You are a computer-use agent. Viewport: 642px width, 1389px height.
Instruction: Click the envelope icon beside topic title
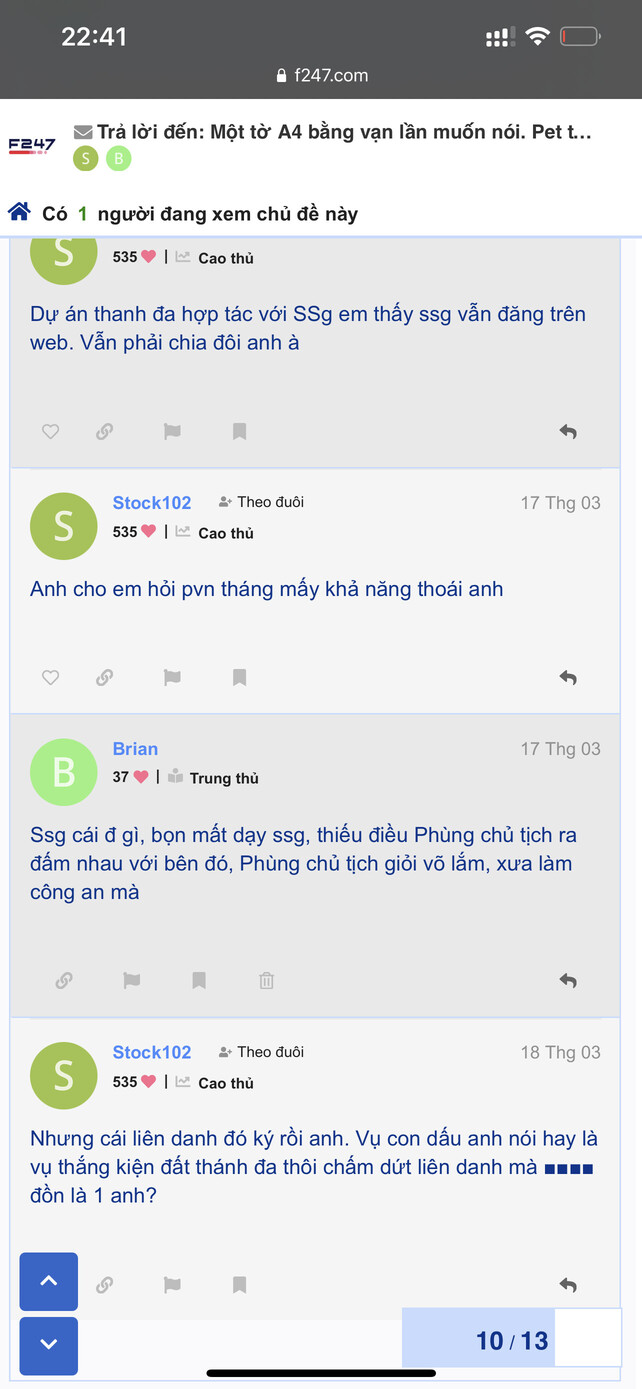tap(83, 132)
